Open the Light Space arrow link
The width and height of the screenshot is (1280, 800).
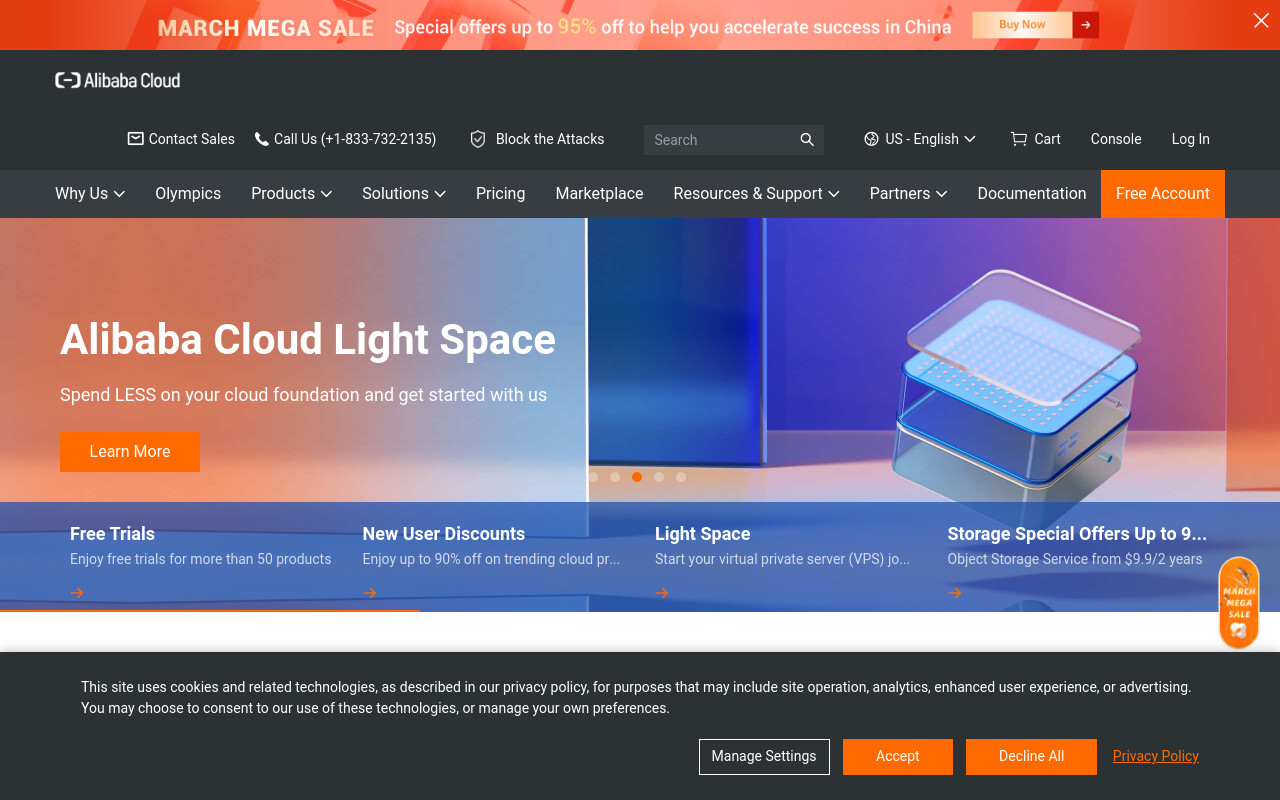click(x=662, y=593)
